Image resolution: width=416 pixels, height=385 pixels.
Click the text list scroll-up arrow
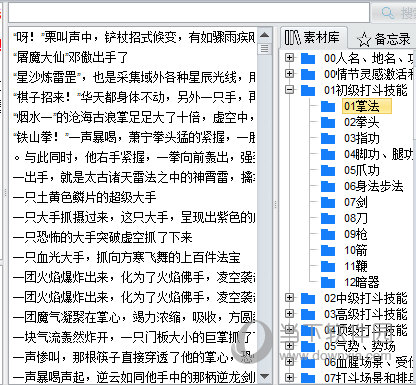click(x=265, y=35)
